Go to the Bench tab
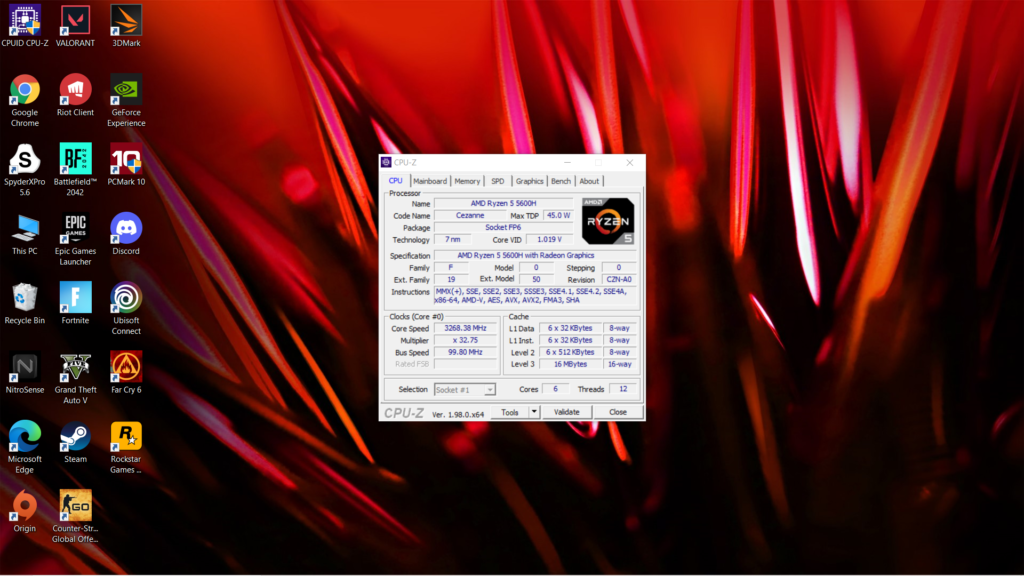 point(560,181)
